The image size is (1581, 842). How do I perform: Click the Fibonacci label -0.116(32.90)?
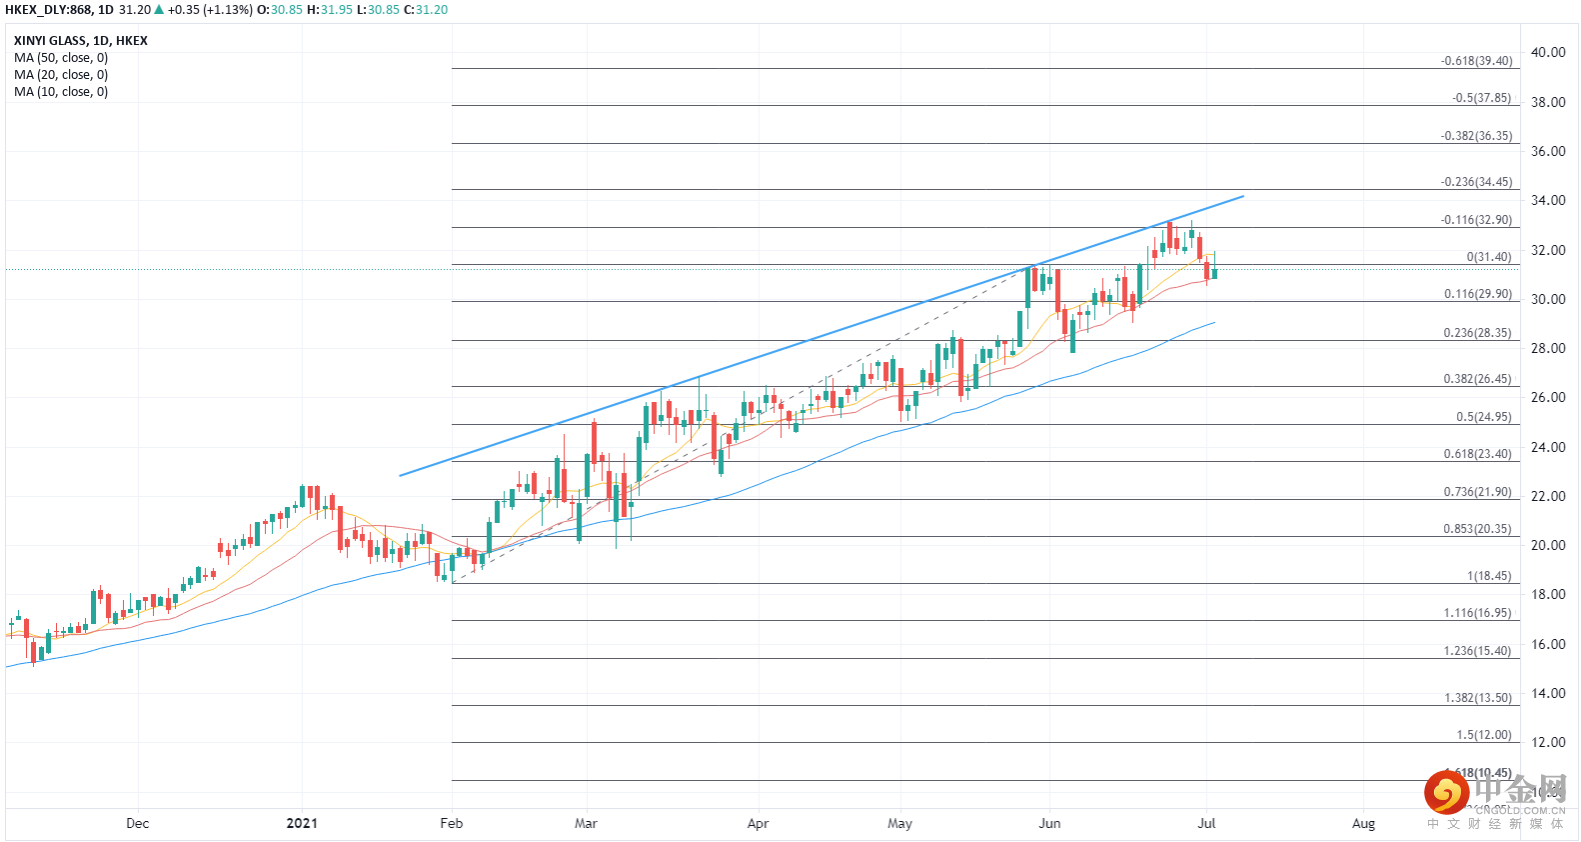click(1477, 220)
